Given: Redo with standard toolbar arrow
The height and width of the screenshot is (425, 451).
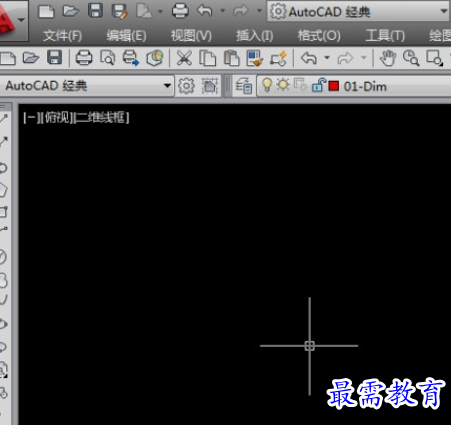Looking at the screenshot, I should (345, 58).
